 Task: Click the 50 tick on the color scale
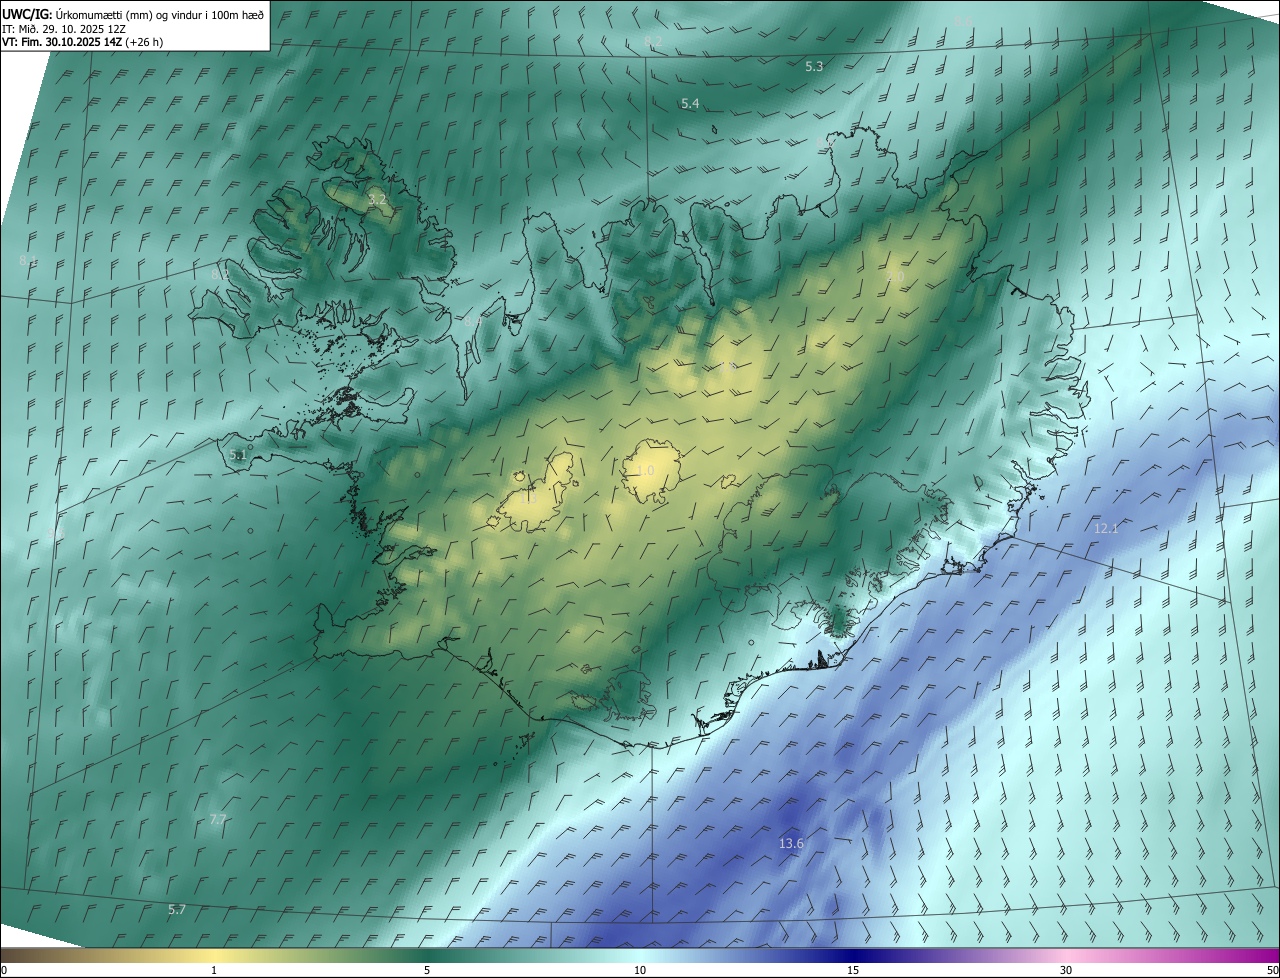pos(1272,970)
